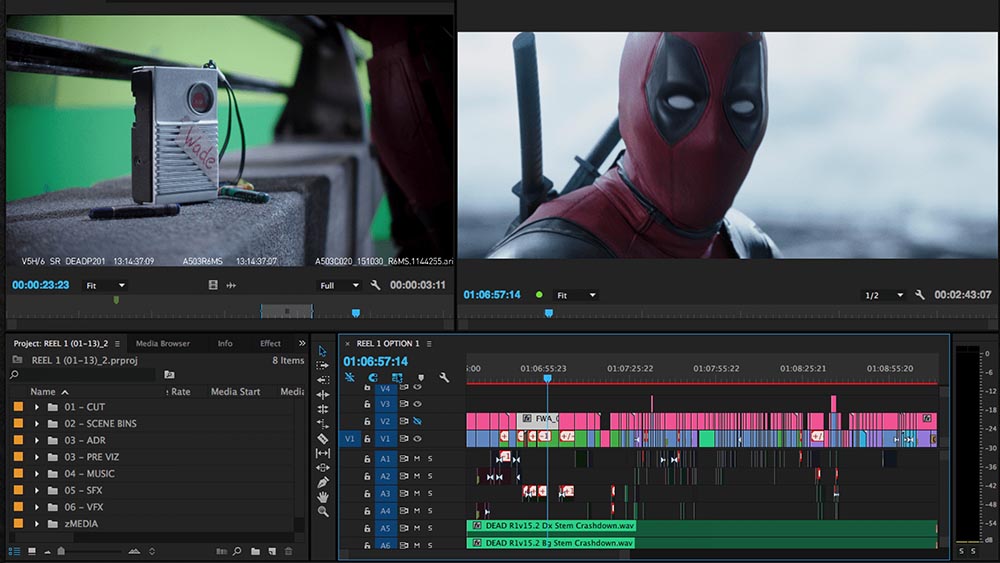This screenshot has width=1000, height=563.
Task: Toggle lock on track V3
Action: (x=368, y=404)
